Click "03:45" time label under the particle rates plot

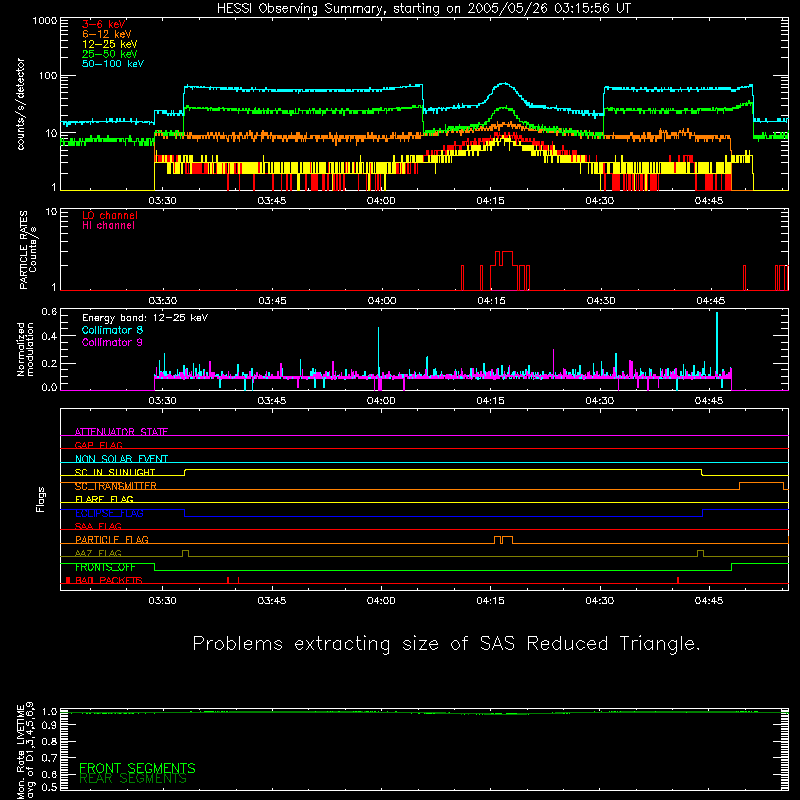click(272, 301)
